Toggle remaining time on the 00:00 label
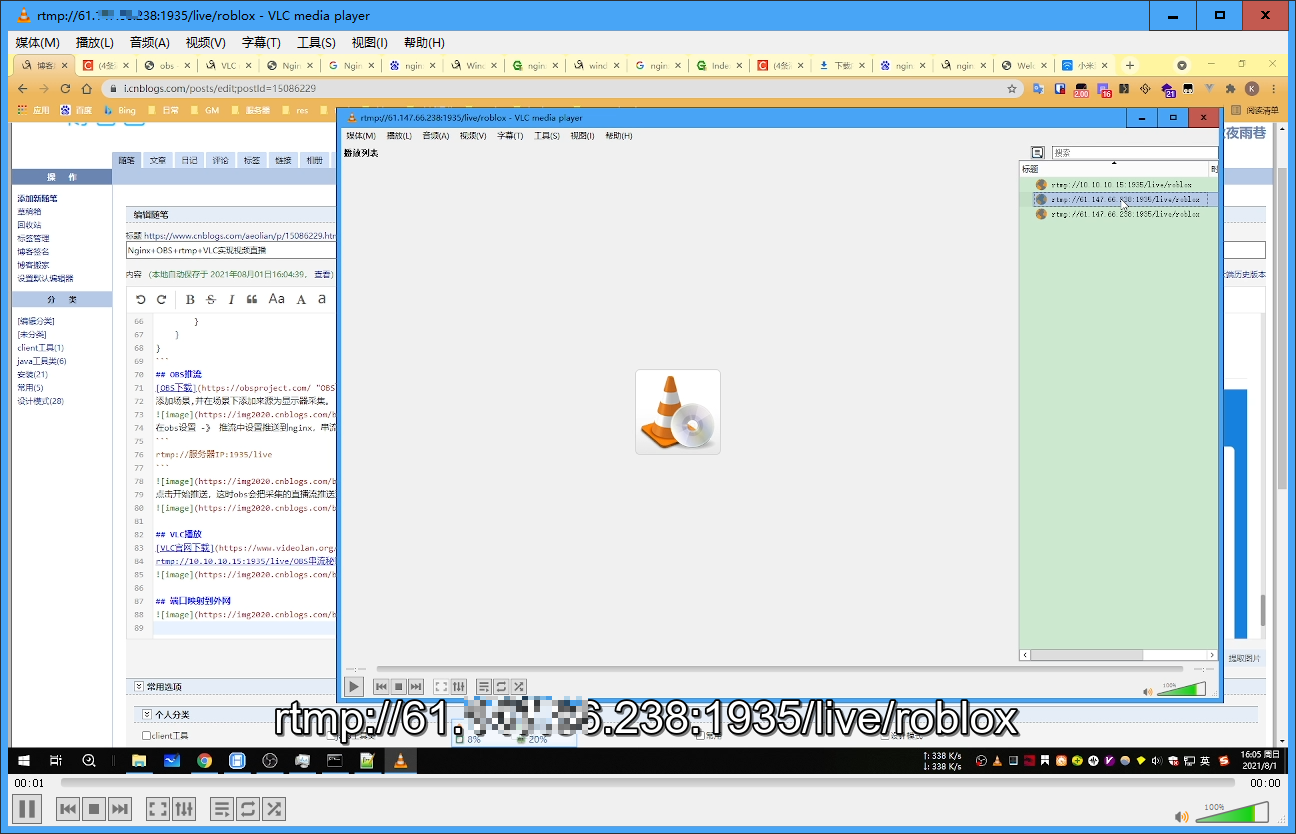Viewport: 1296px width, 834px height. pos(1265,783)
